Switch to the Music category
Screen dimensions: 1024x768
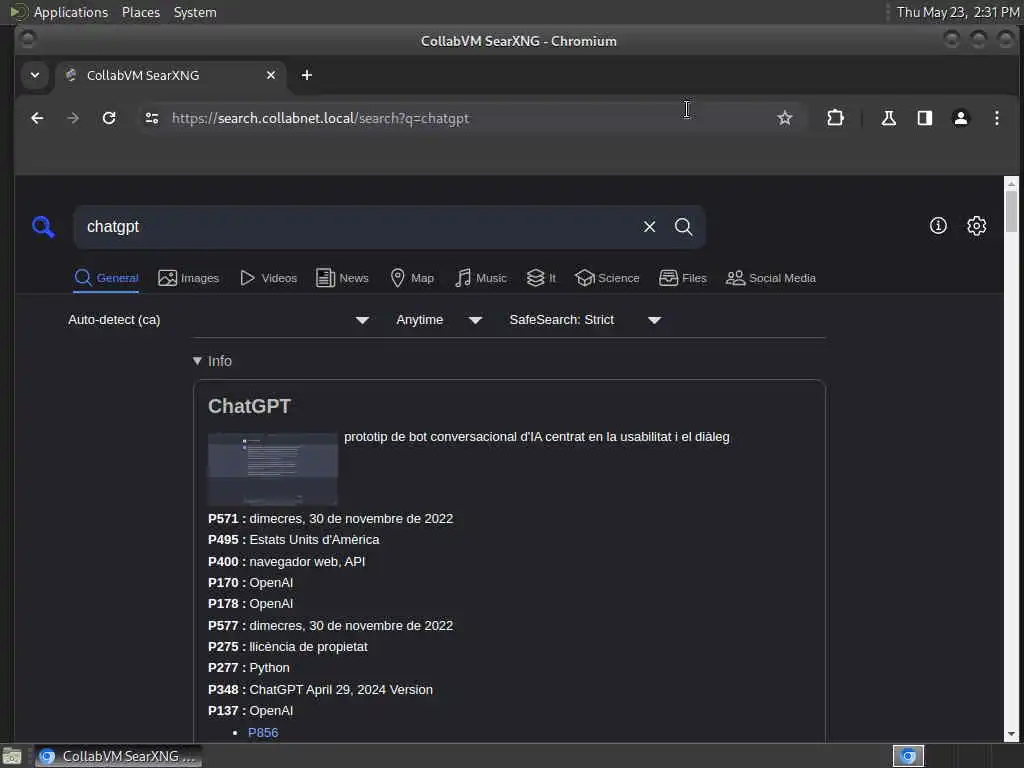(481, 278)
